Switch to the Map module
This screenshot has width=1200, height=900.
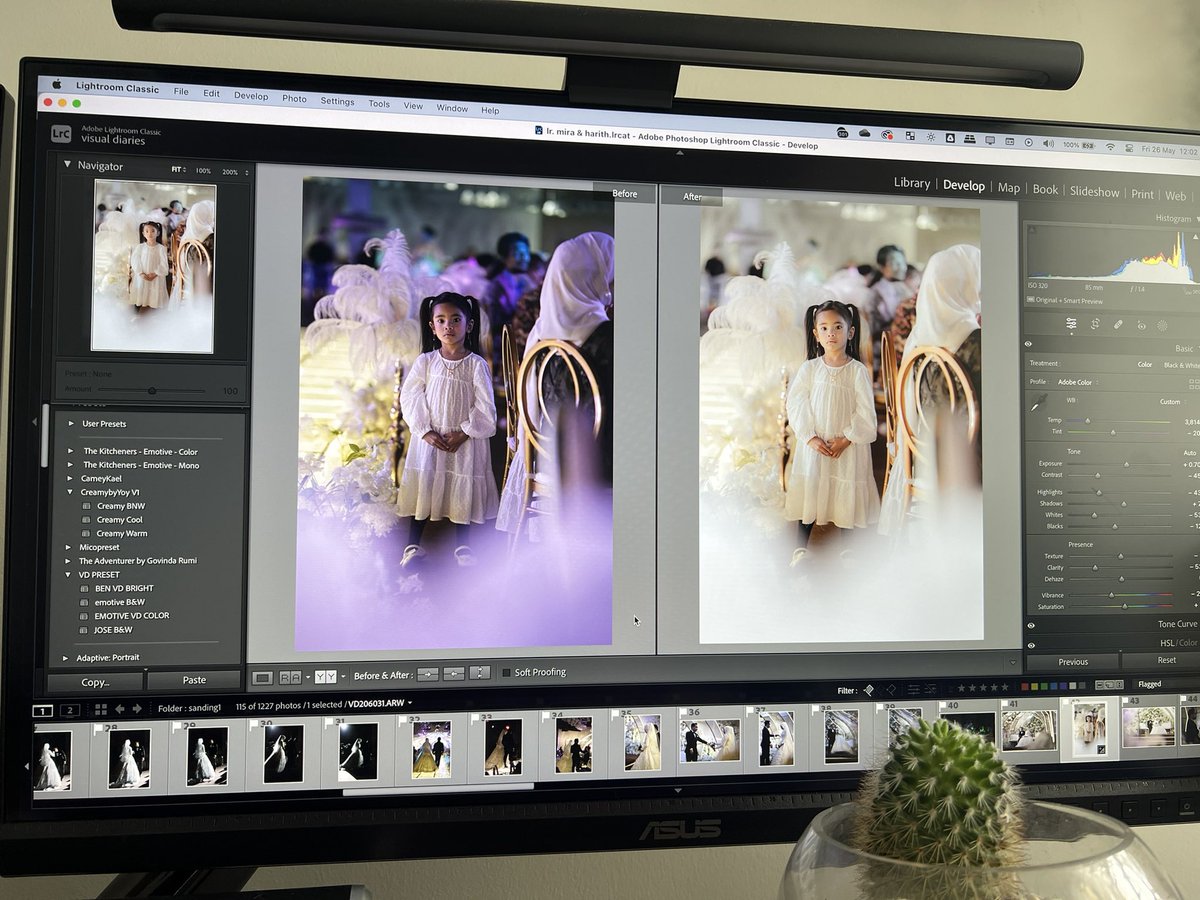point(1009,188)
